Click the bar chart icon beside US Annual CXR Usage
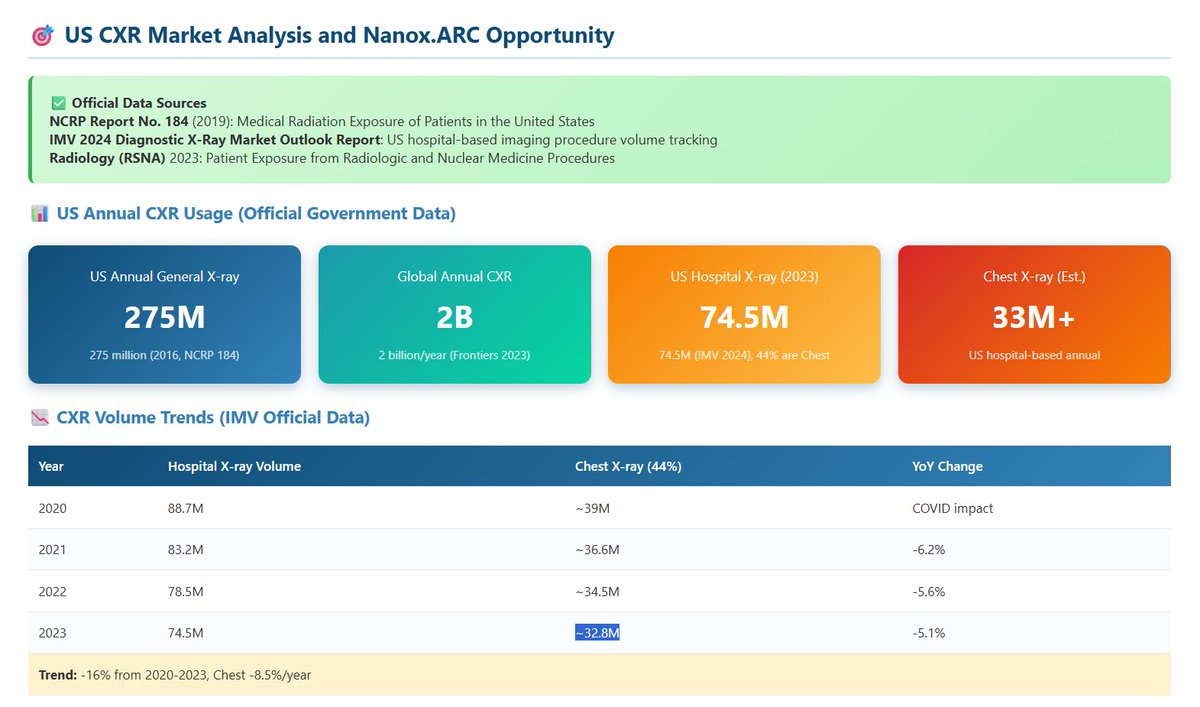1200x707 pixels. [40, 213]
